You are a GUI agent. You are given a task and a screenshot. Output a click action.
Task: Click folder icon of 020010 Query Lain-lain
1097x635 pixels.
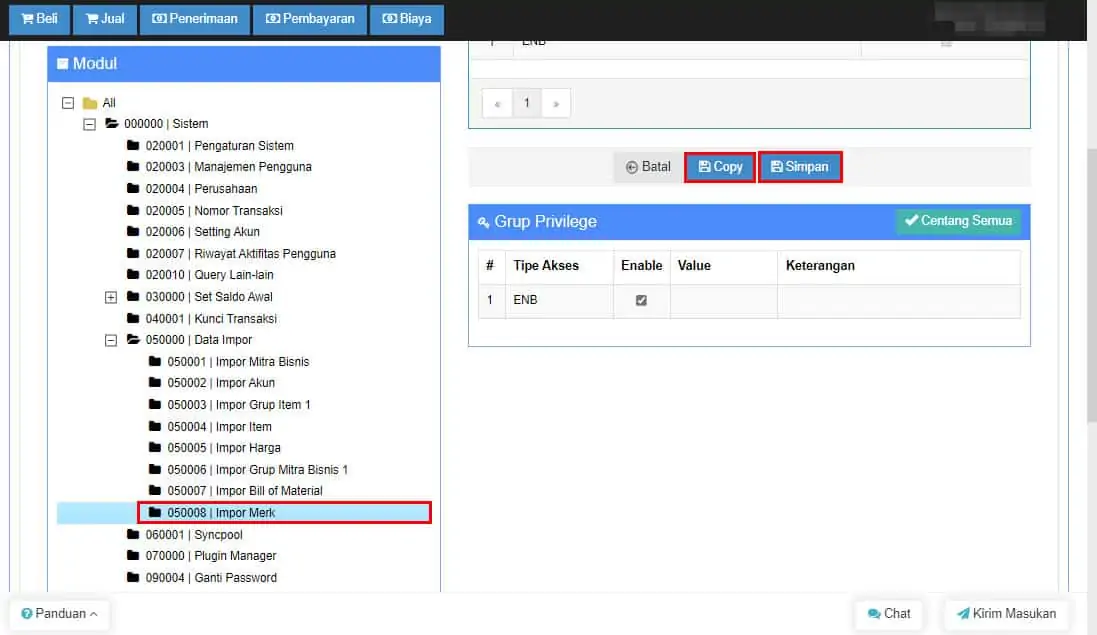coord(133,274)
